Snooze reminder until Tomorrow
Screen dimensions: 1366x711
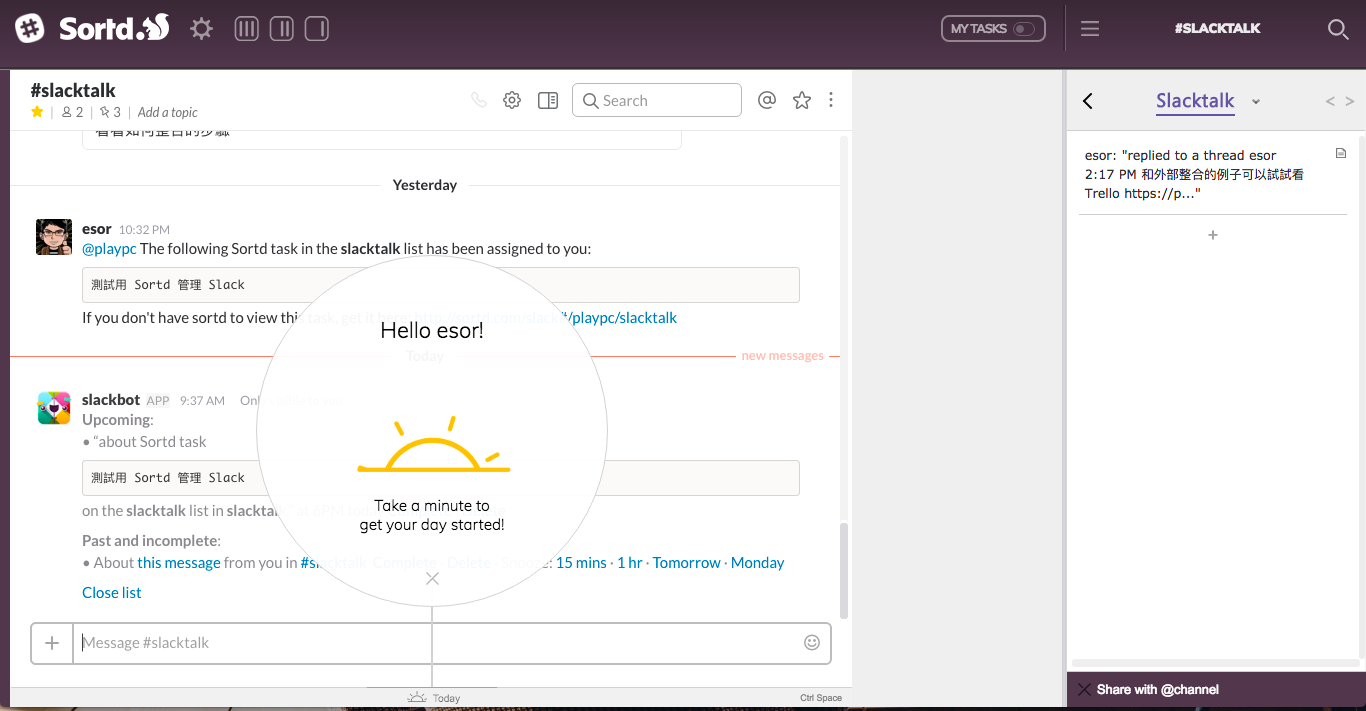687,562
